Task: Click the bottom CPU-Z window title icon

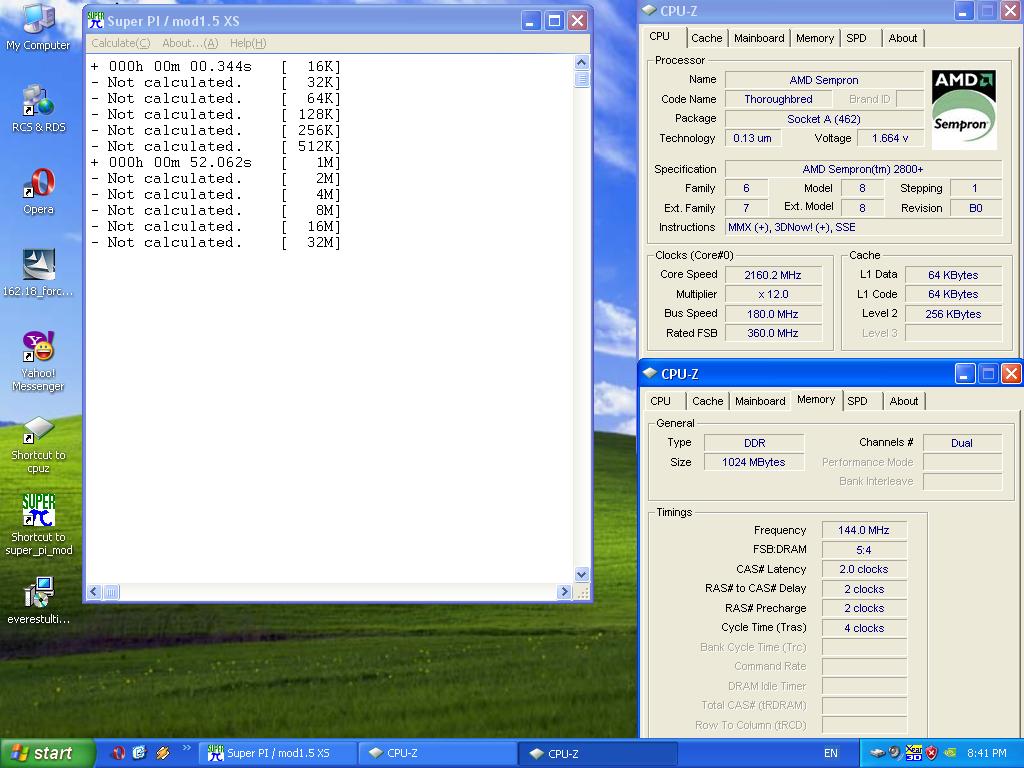Action: click(x=650, y=374)
